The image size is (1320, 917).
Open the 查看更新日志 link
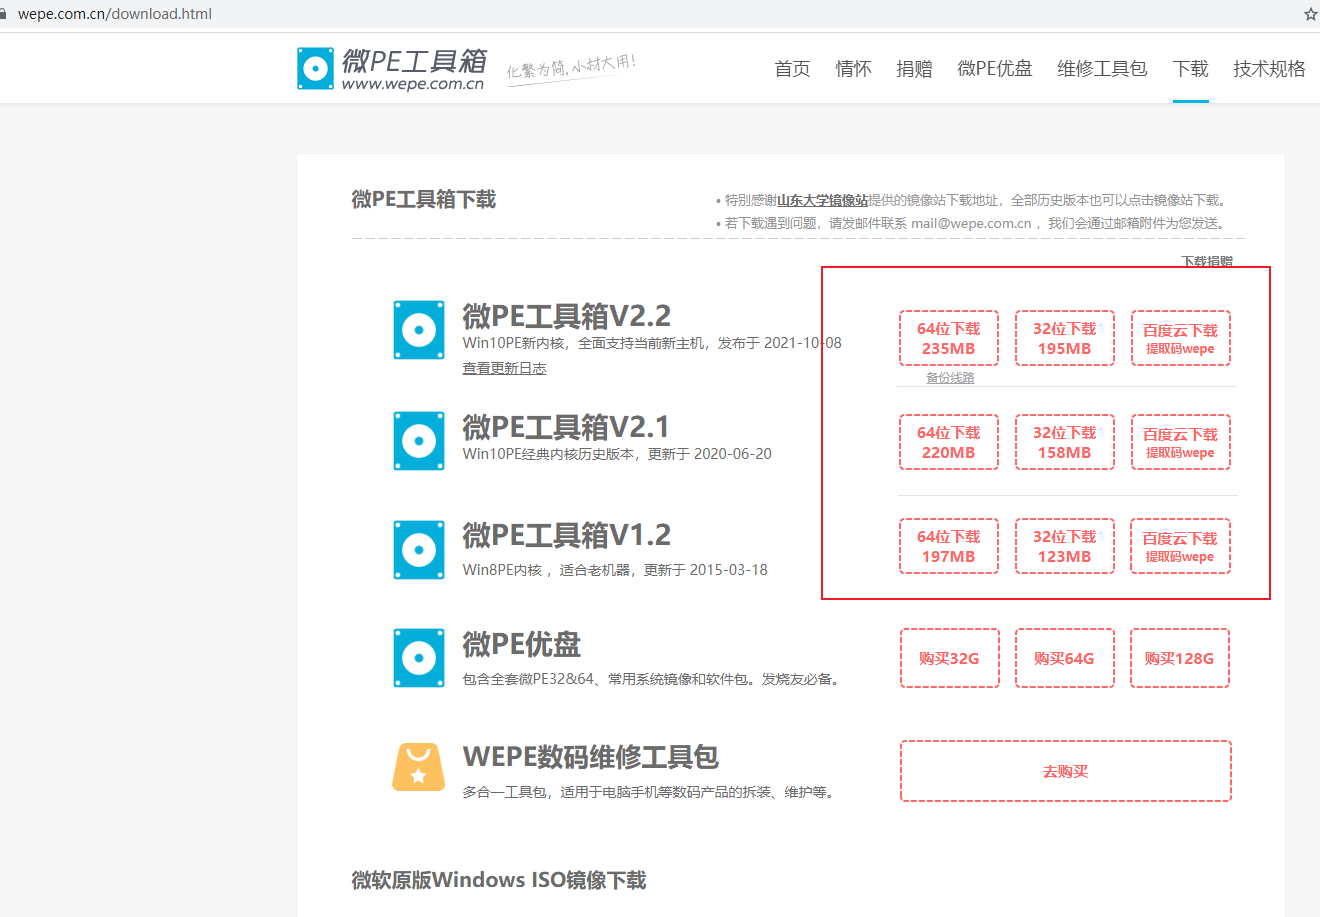click(x=504, y=368)
